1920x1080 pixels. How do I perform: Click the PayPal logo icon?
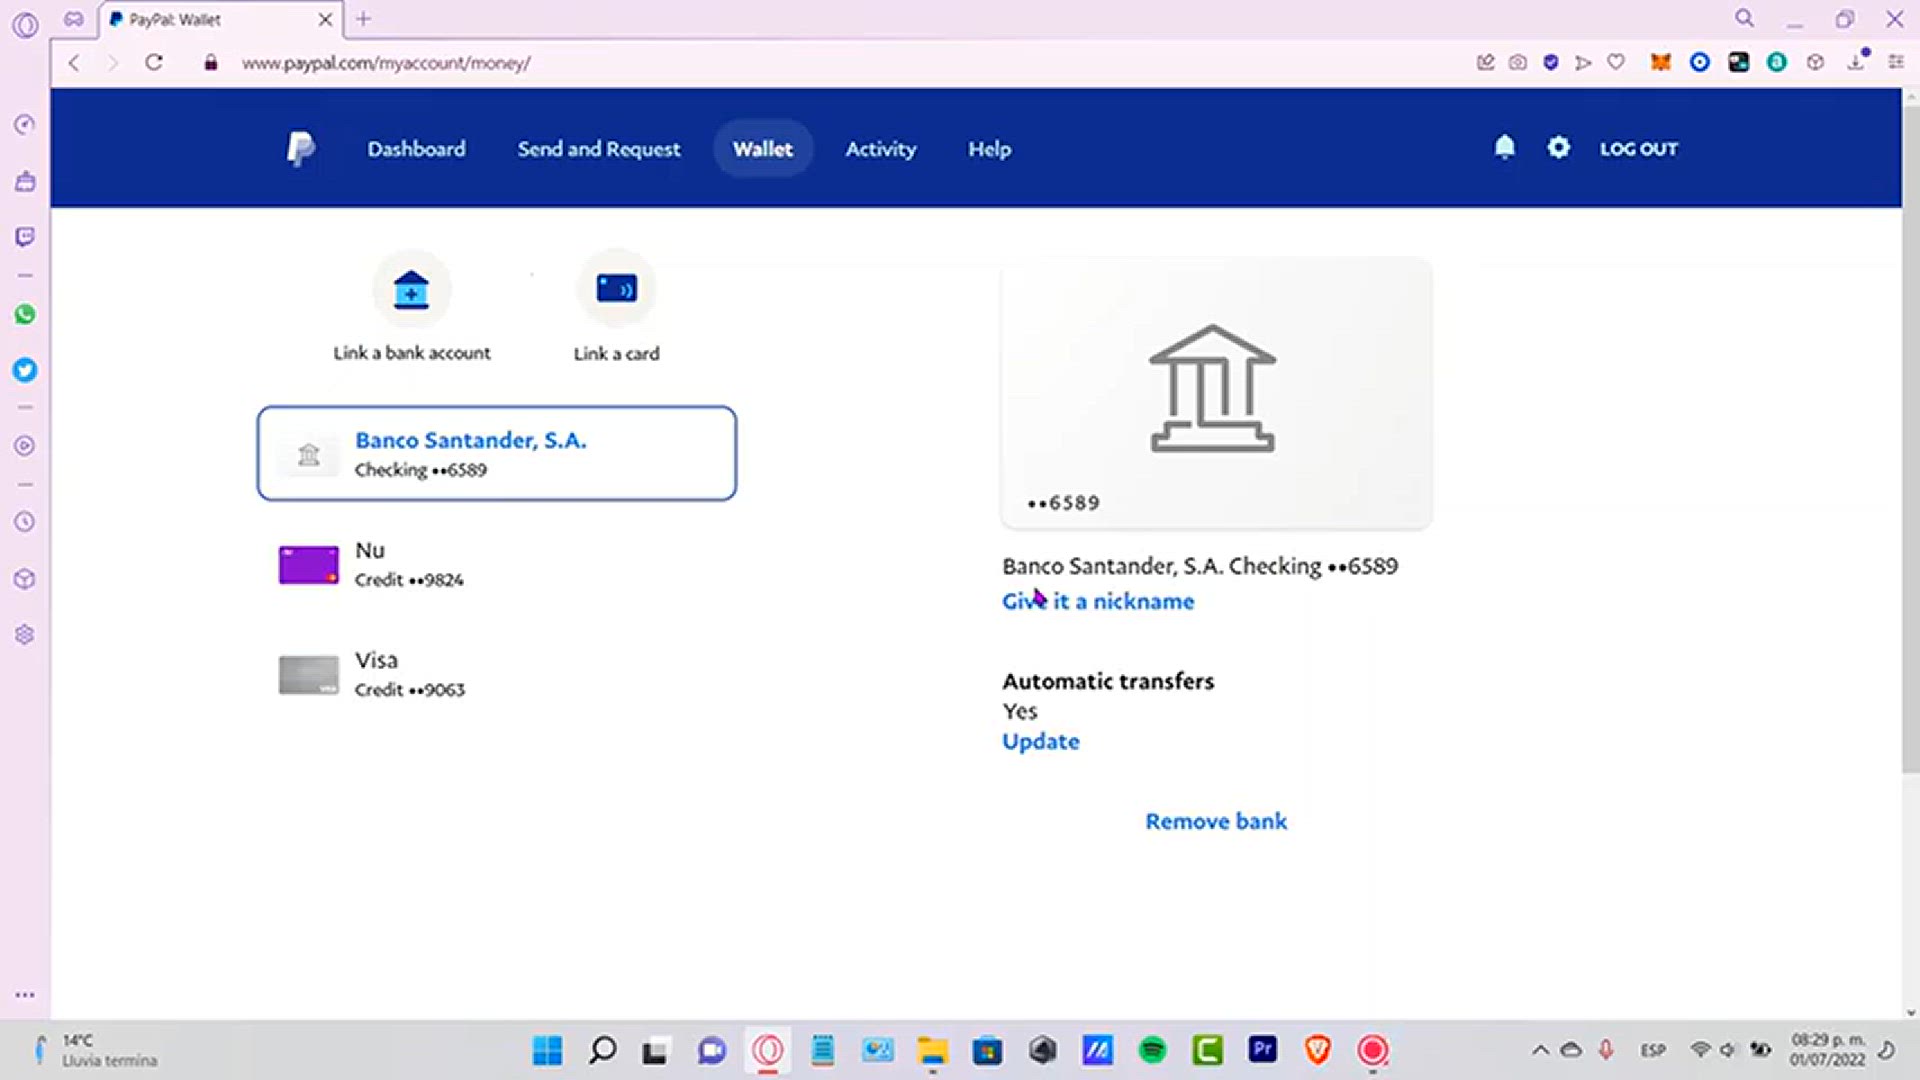pos(300,149)
